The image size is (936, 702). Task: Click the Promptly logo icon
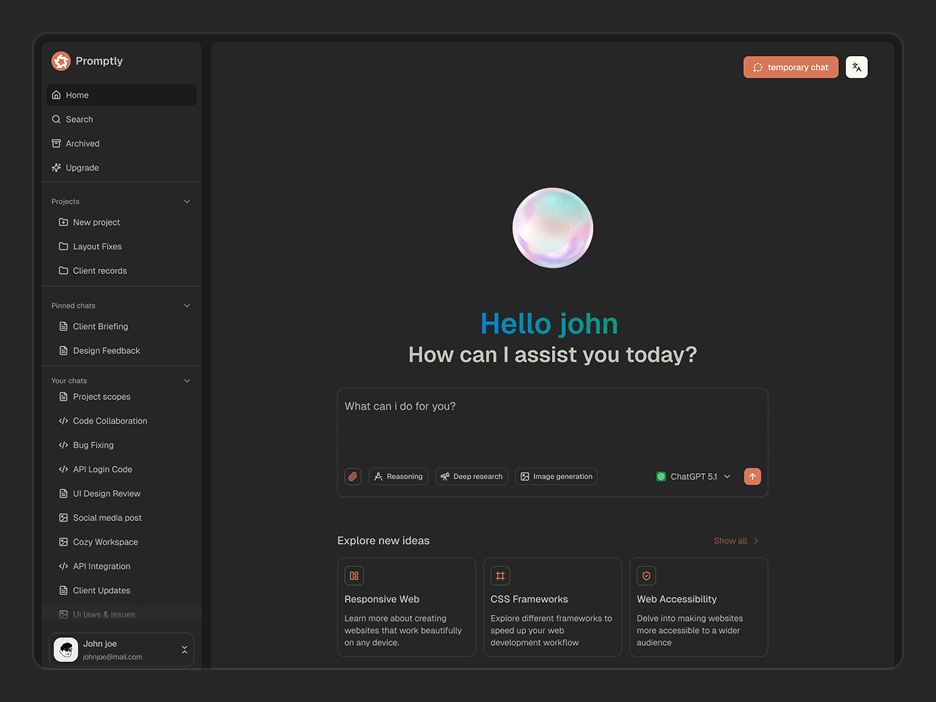[x=61, y=61]
